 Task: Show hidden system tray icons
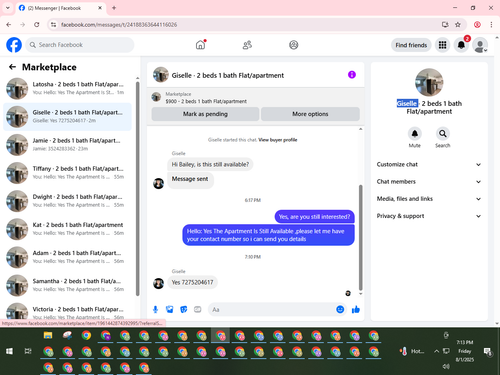pyautogui.click(x=436, y=351)
